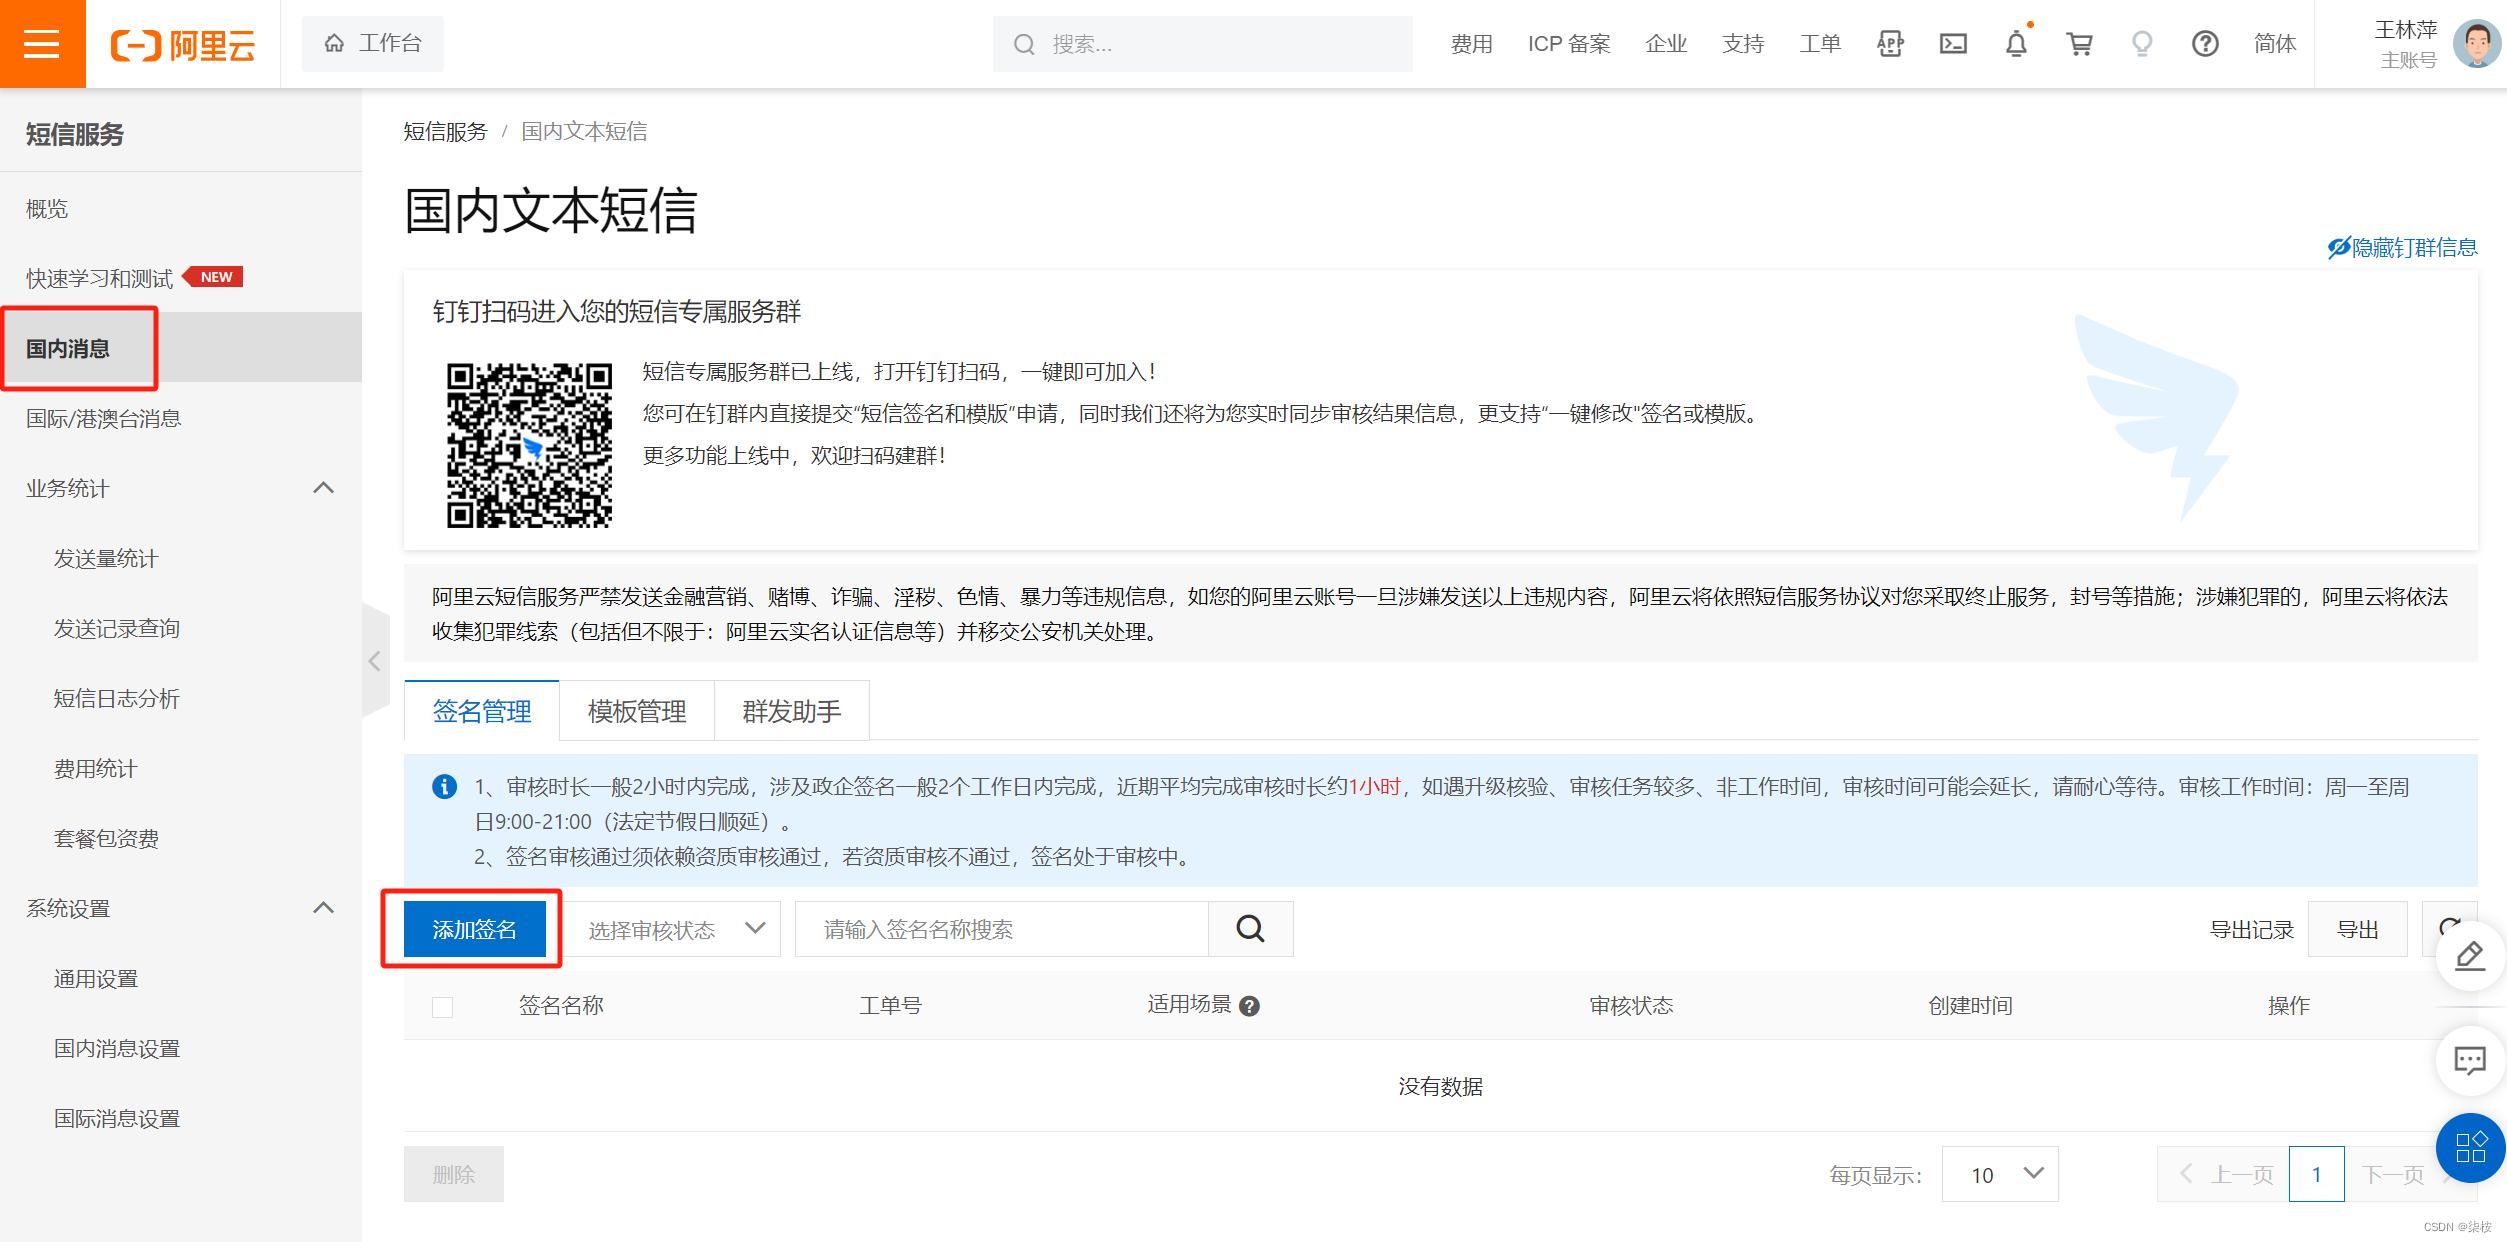Collapse the 系统设置 section
The height and width of the screenshot is (1242, 2507).
pos(323,908)
